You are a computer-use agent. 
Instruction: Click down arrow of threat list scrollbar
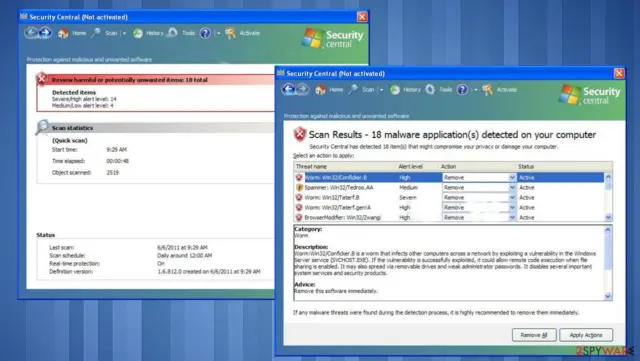[x=608, y=218]
